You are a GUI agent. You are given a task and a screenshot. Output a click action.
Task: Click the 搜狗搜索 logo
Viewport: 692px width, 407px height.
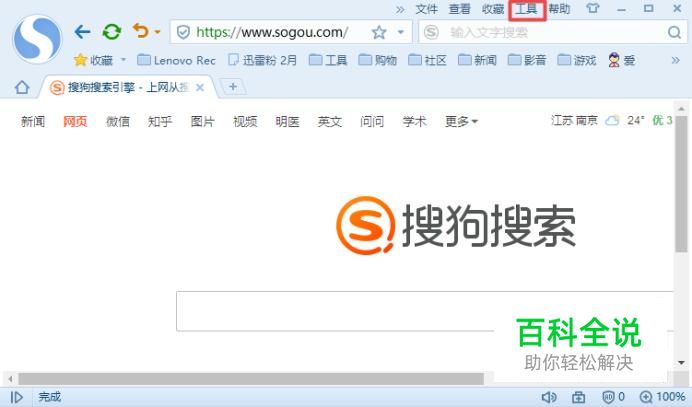455,226
